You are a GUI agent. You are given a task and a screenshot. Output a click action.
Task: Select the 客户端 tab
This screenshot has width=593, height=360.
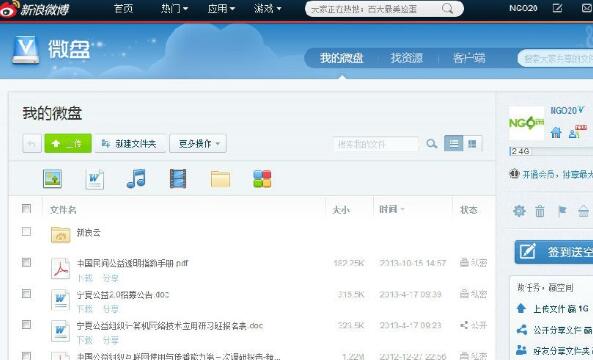469,58
